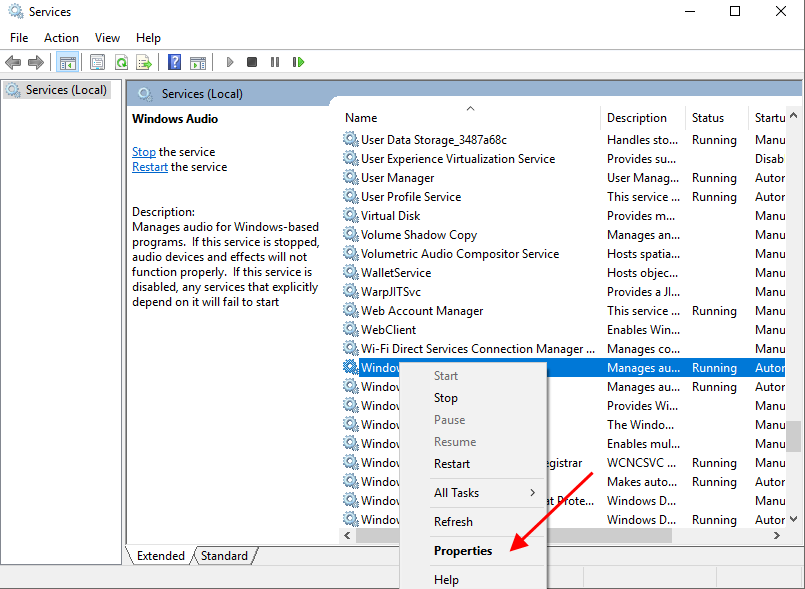Click the Export List toolbar icon
This screenshot has width=805, height=589.
pos(144,63)
